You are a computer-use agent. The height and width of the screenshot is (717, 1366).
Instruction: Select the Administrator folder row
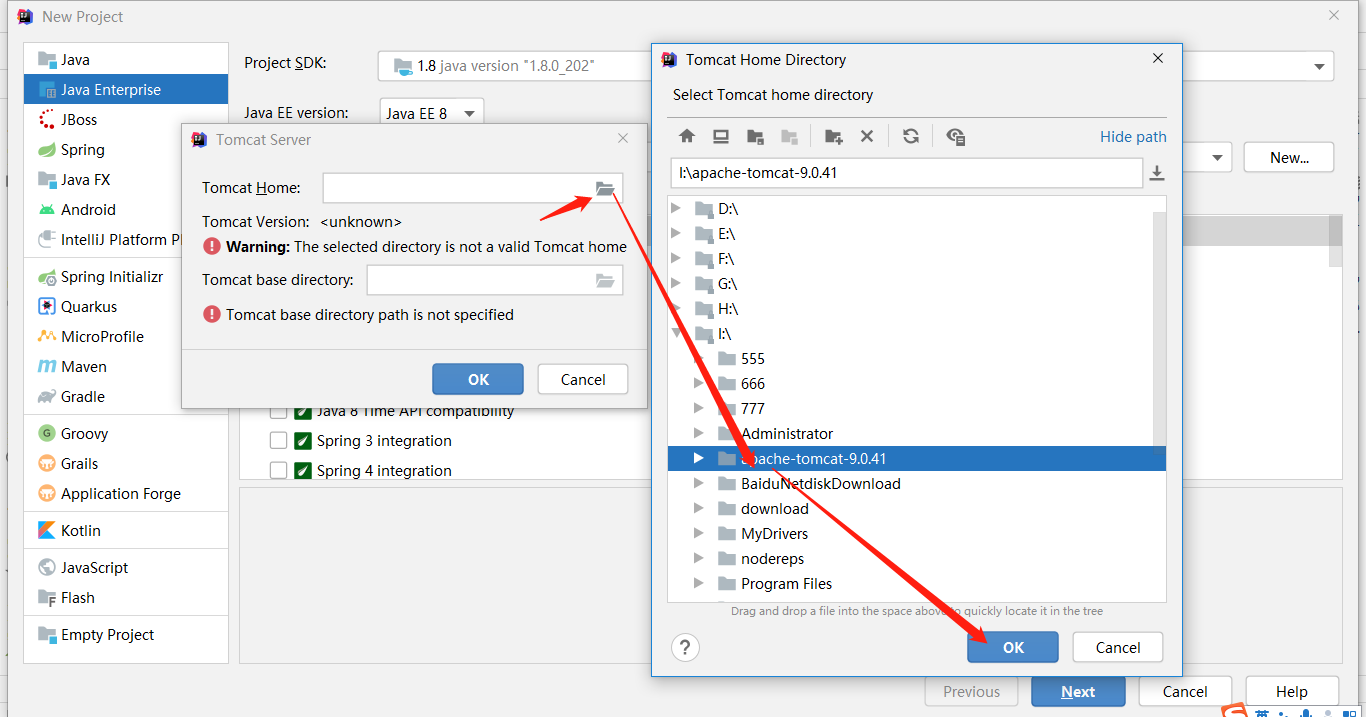(917, 434)
